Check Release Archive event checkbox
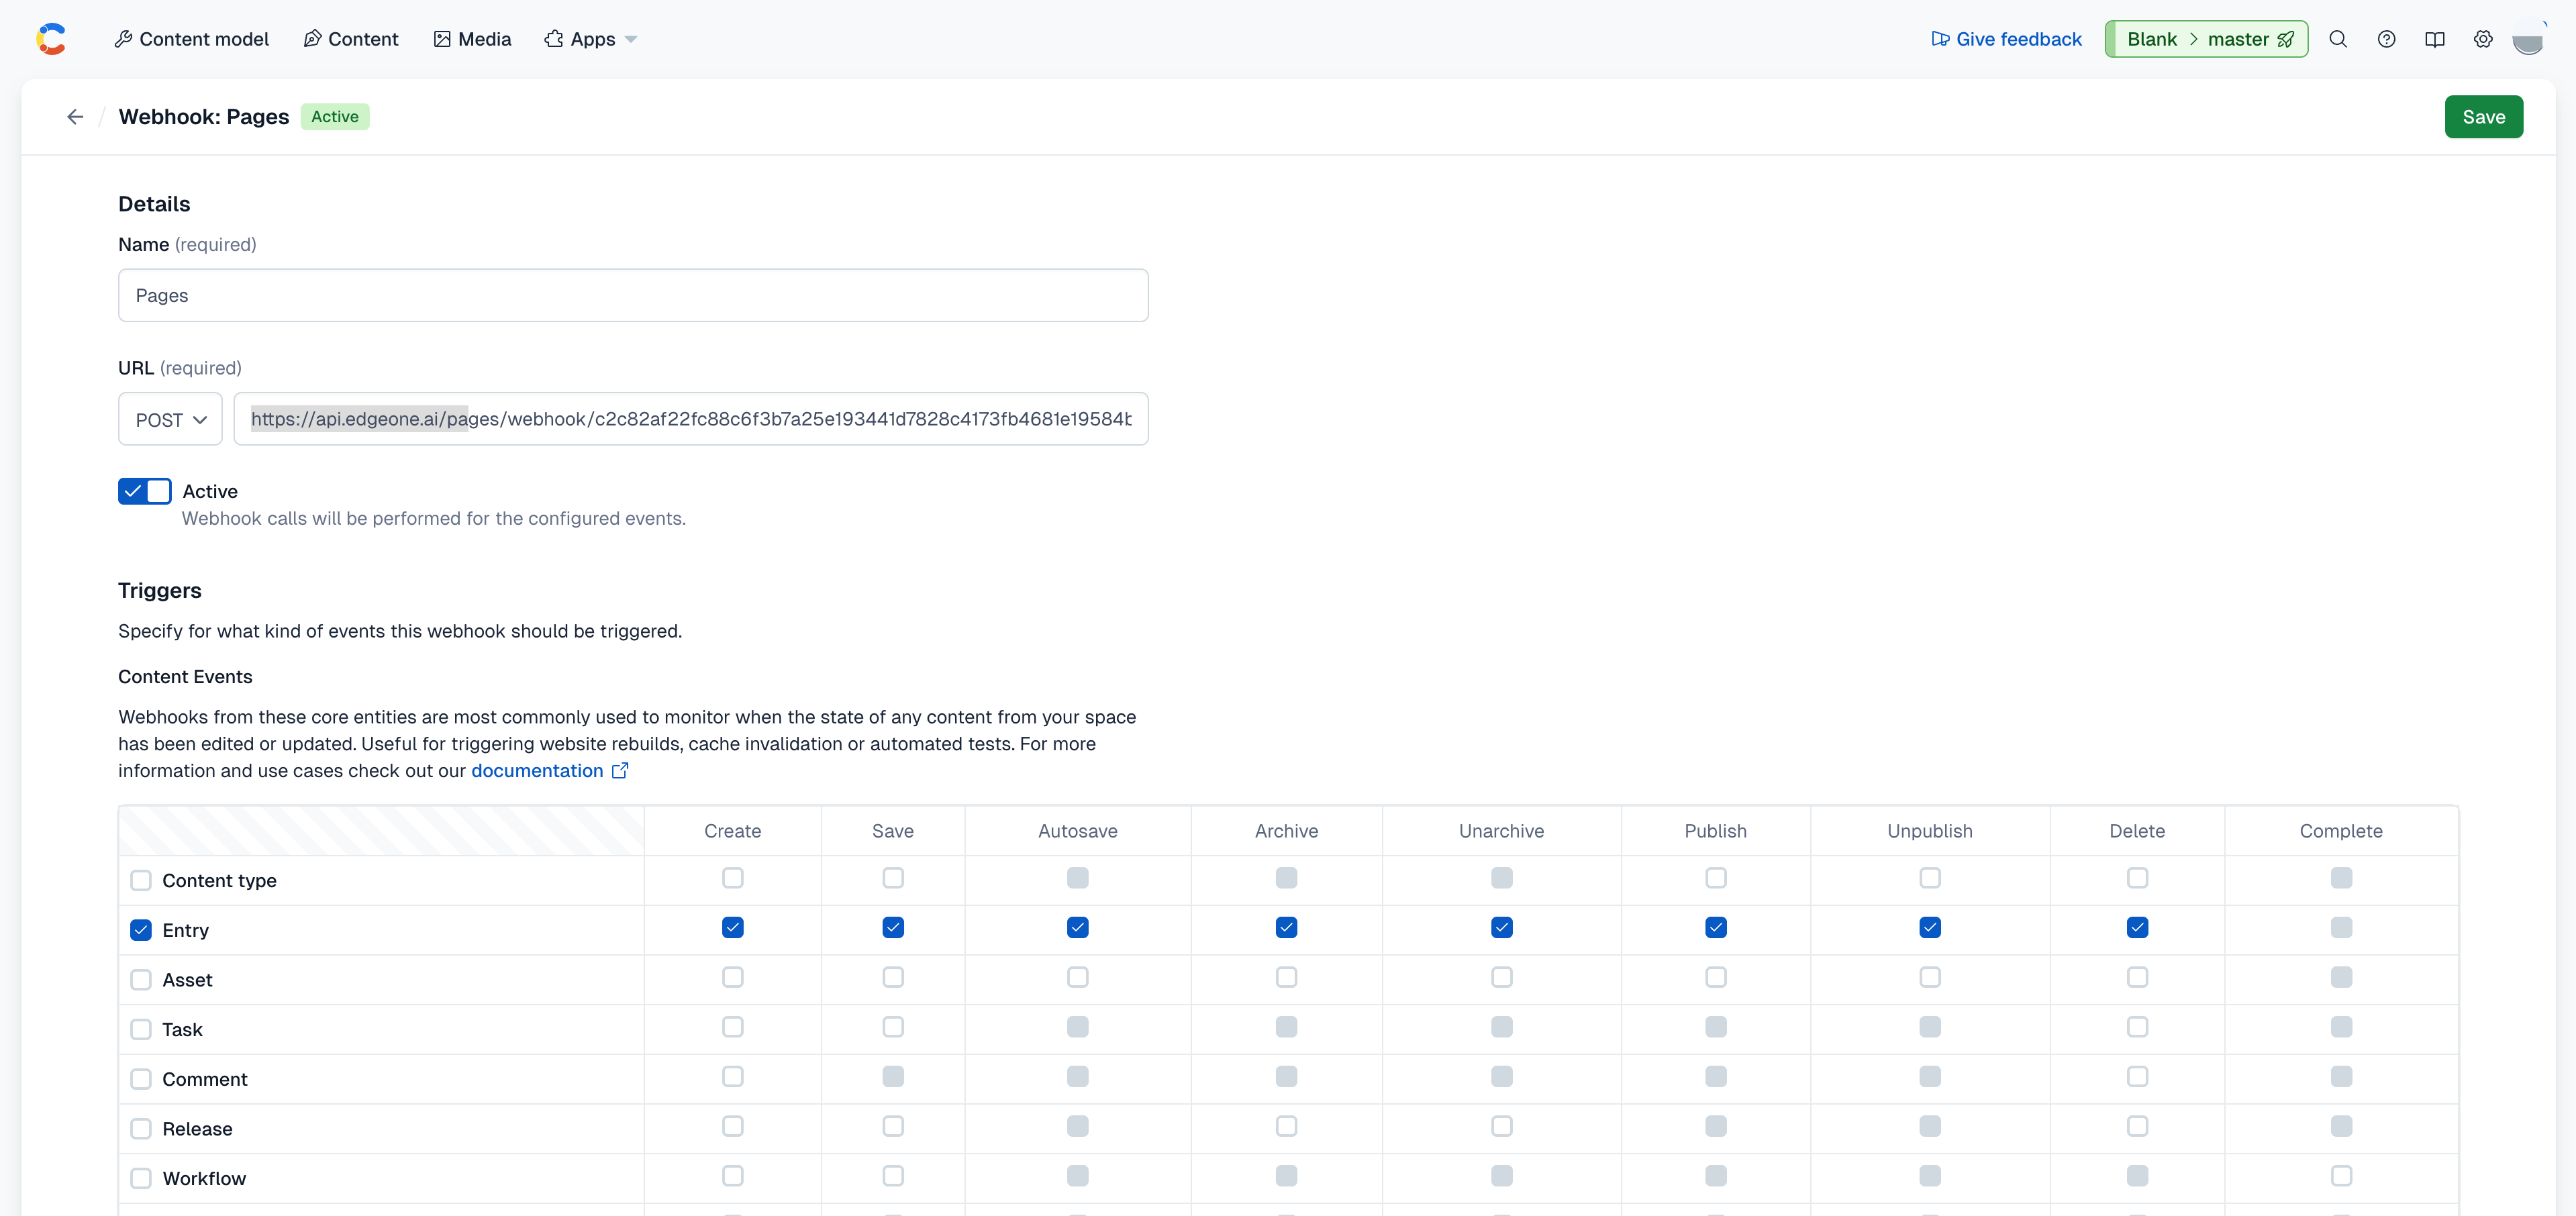 (1286, 1126)
